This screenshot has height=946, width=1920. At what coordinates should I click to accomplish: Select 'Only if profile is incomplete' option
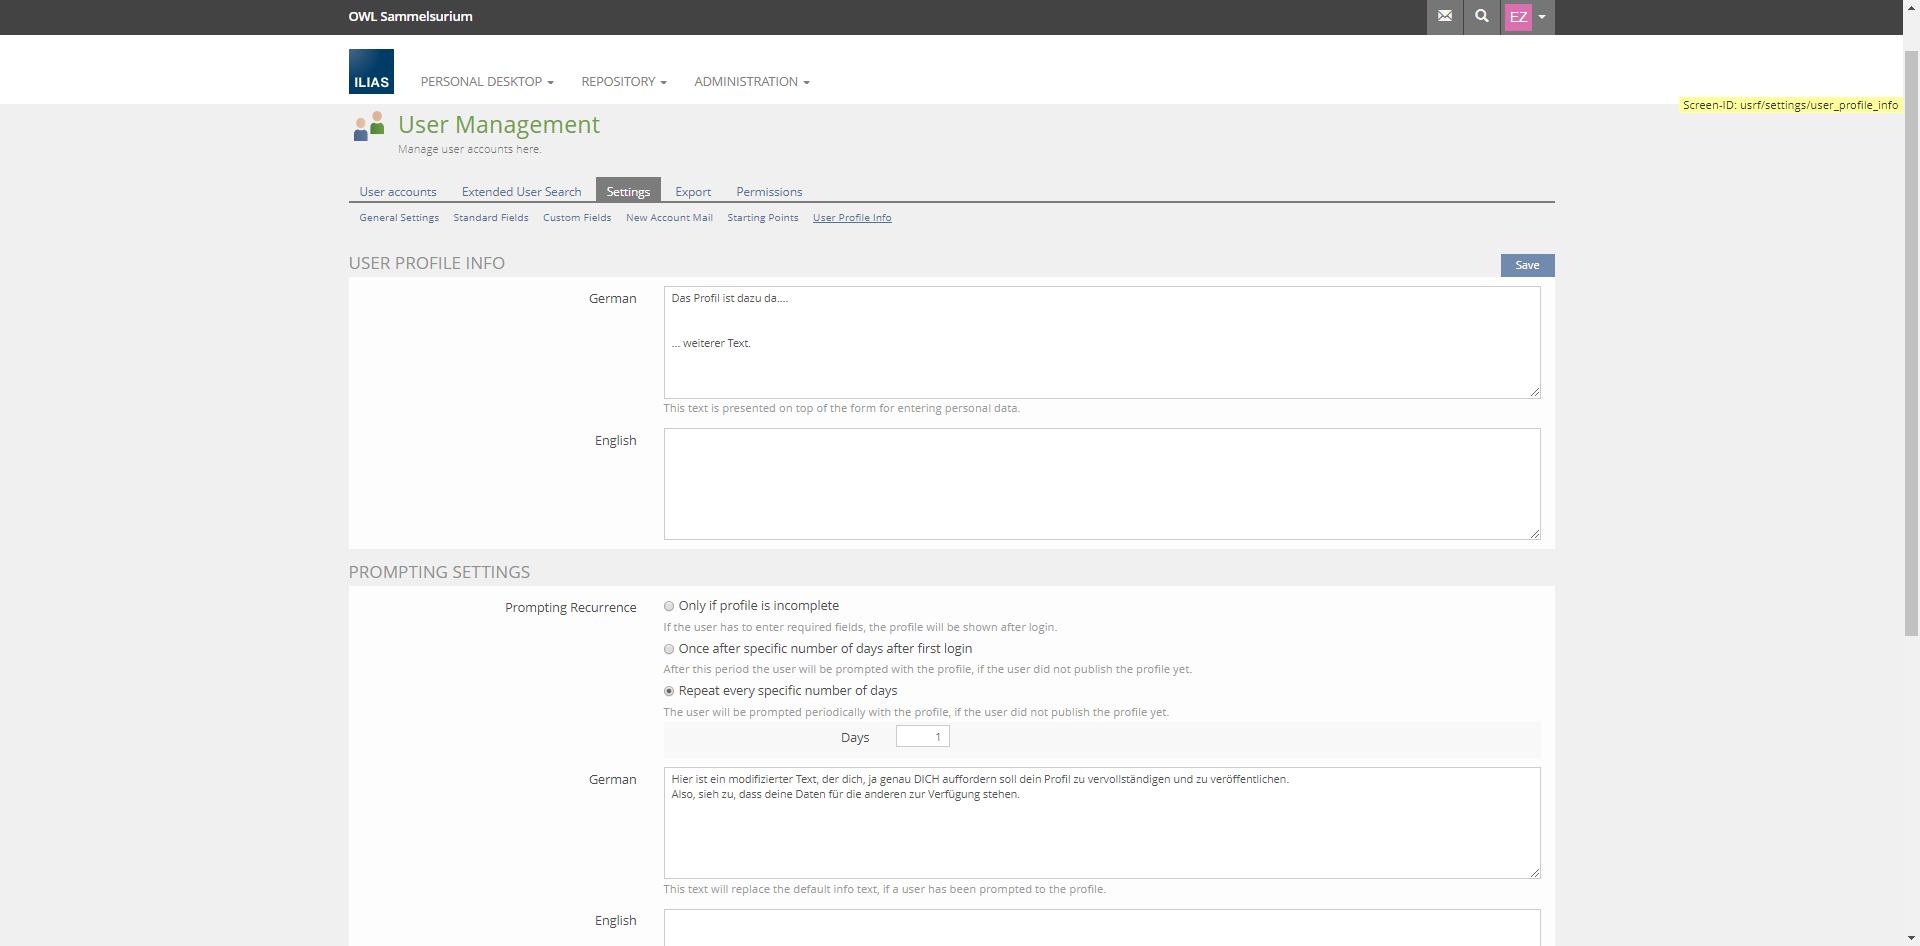click(669, 606)
